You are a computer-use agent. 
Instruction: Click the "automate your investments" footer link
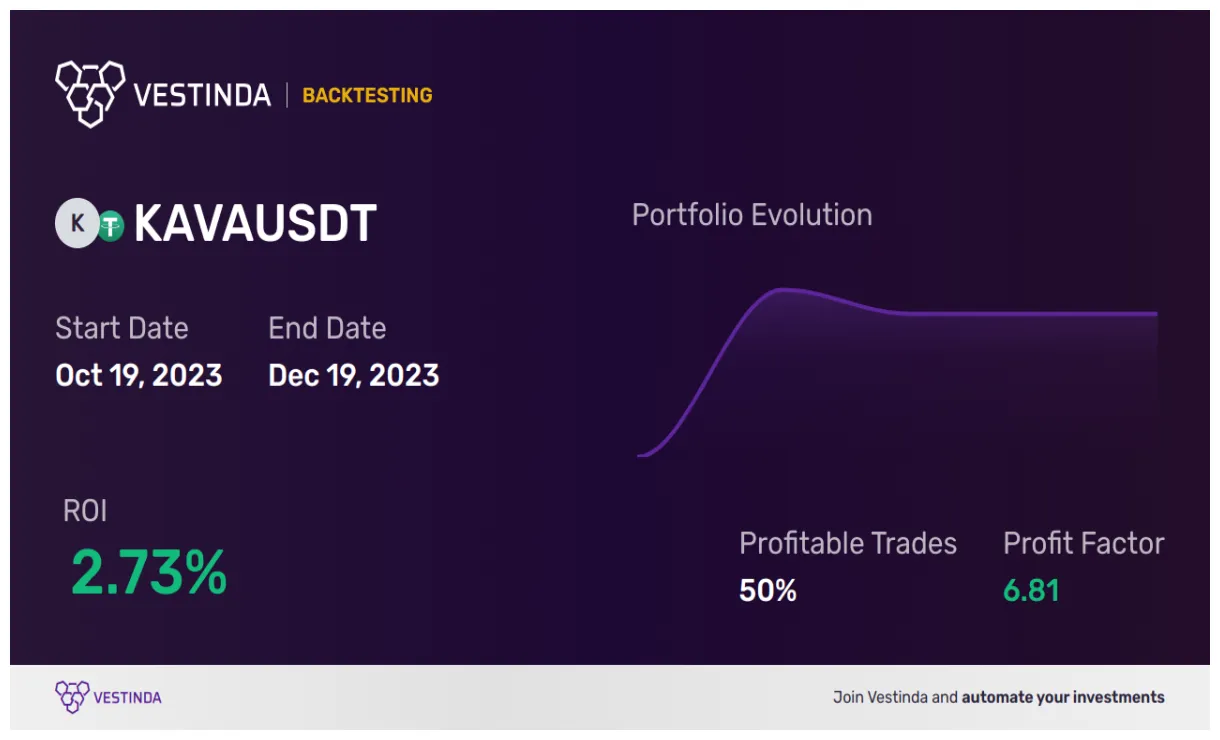(1063, 697)
